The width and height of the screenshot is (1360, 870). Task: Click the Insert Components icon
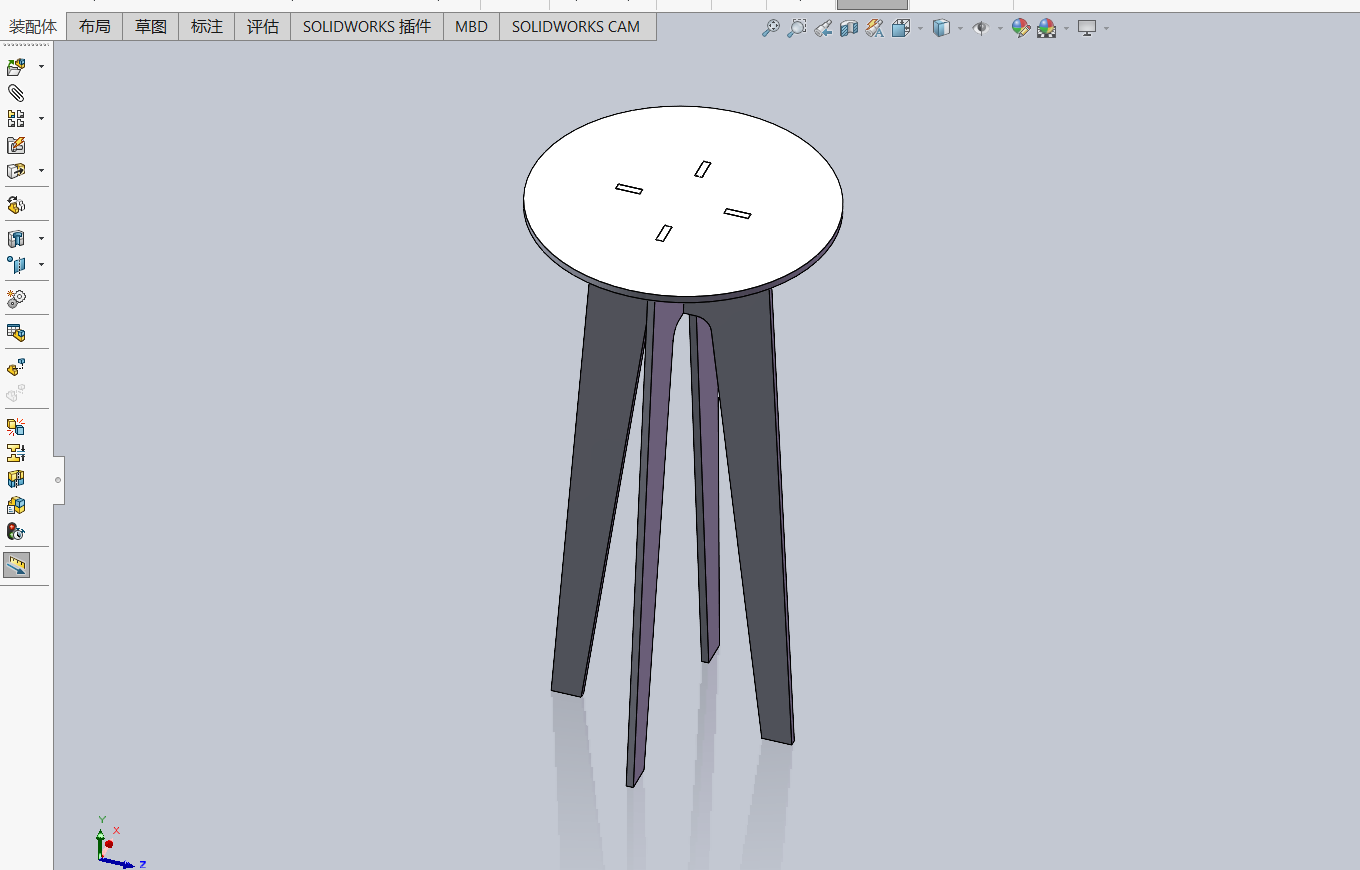pyautogui.click(x=16, y=67)
